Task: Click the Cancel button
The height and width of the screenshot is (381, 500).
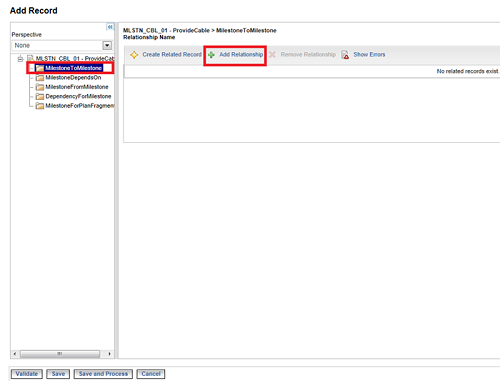Action: point(151,374)
